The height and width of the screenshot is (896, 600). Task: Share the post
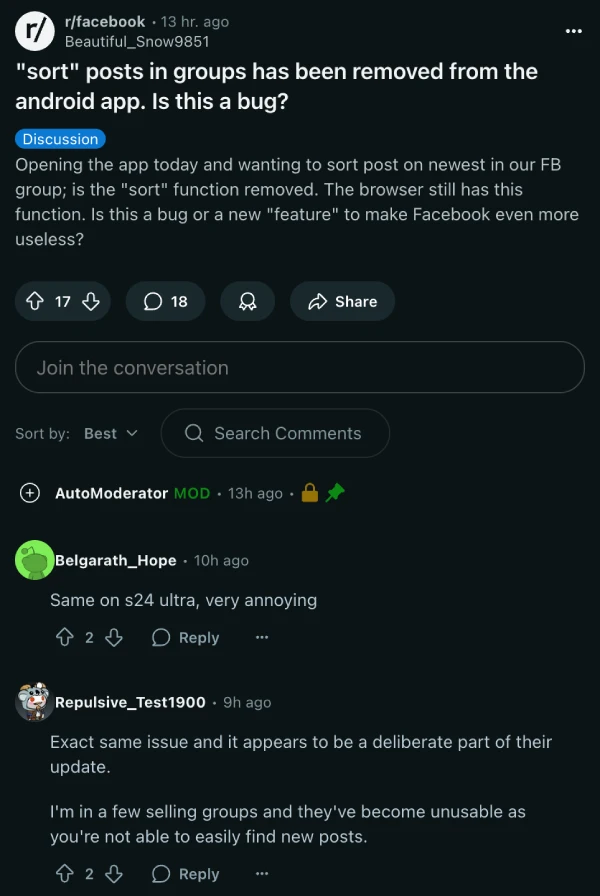[342, 301]
